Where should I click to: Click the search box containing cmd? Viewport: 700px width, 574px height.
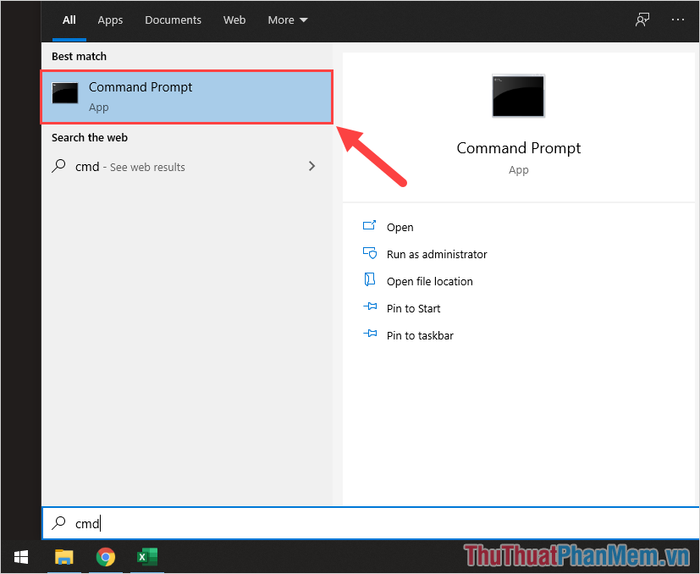[371, 523]
